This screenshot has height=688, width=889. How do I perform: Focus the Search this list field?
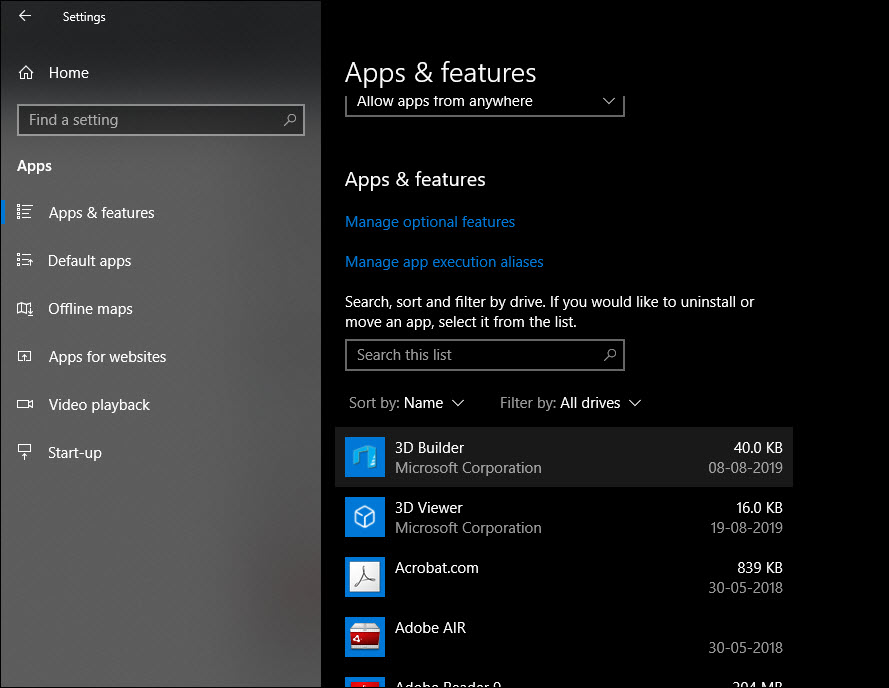485,355
